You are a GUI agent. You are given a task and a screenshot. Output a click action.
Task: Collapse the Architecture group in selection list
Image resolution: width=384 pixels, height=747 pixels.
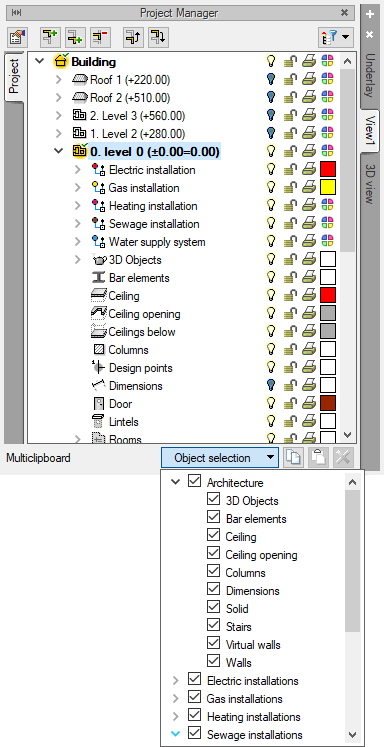tap(175, 482)
